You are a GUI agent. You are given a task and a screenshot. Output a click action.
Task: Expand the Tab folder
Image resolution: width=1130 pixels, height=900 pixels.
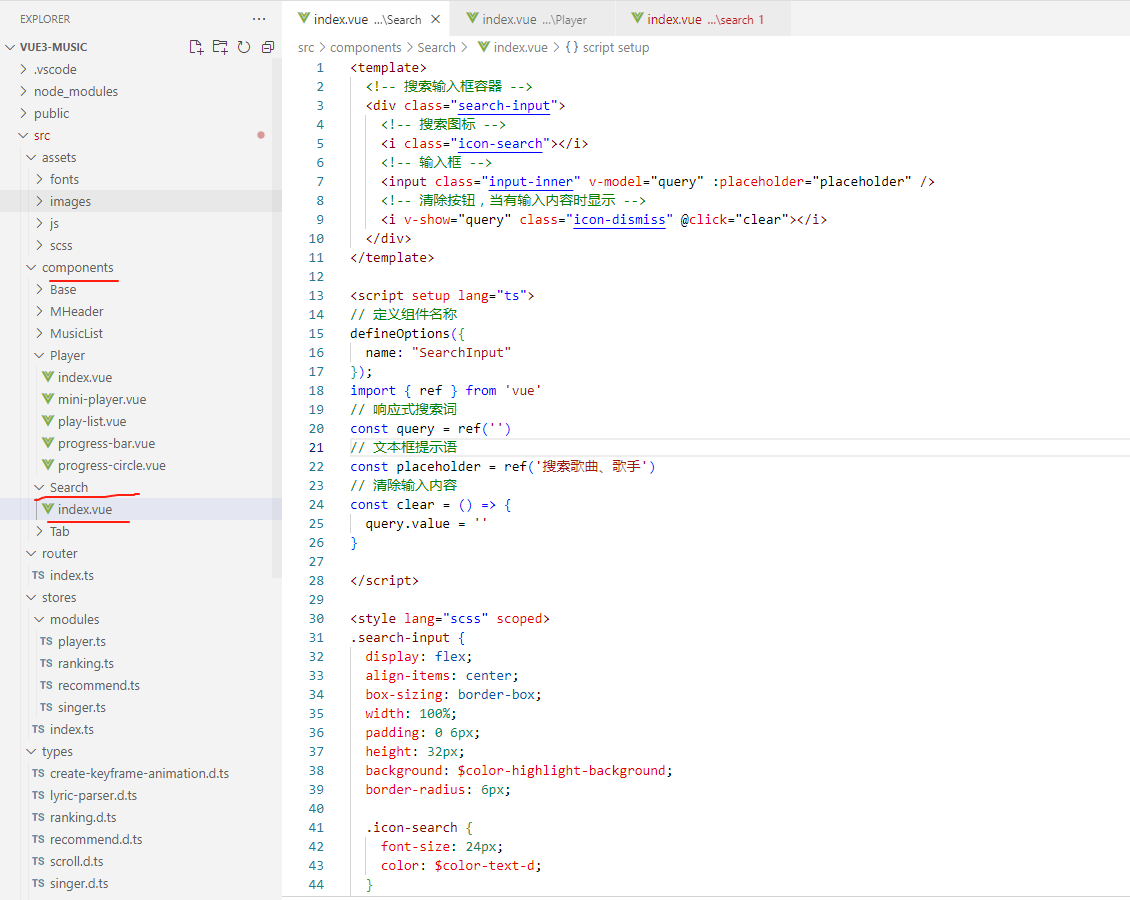click(x=59, y=531)
